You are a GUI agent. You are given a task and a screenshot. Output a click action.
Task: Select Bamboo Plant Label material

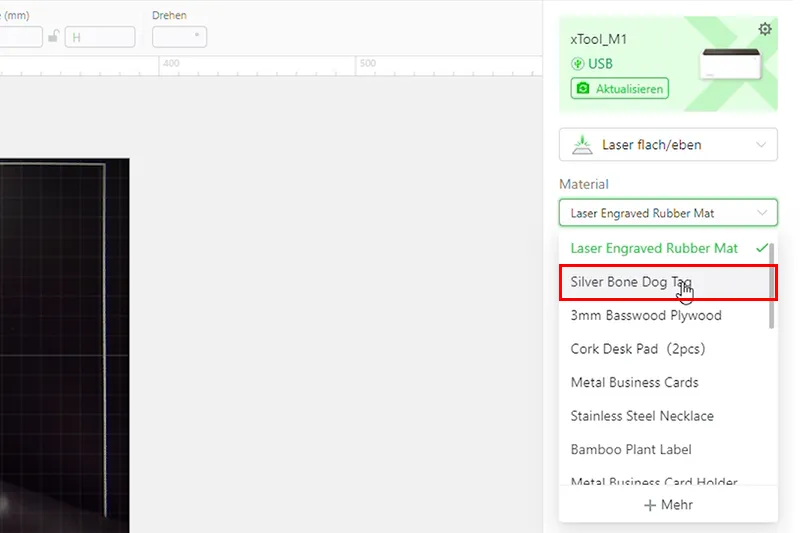(x=668, y=450)
